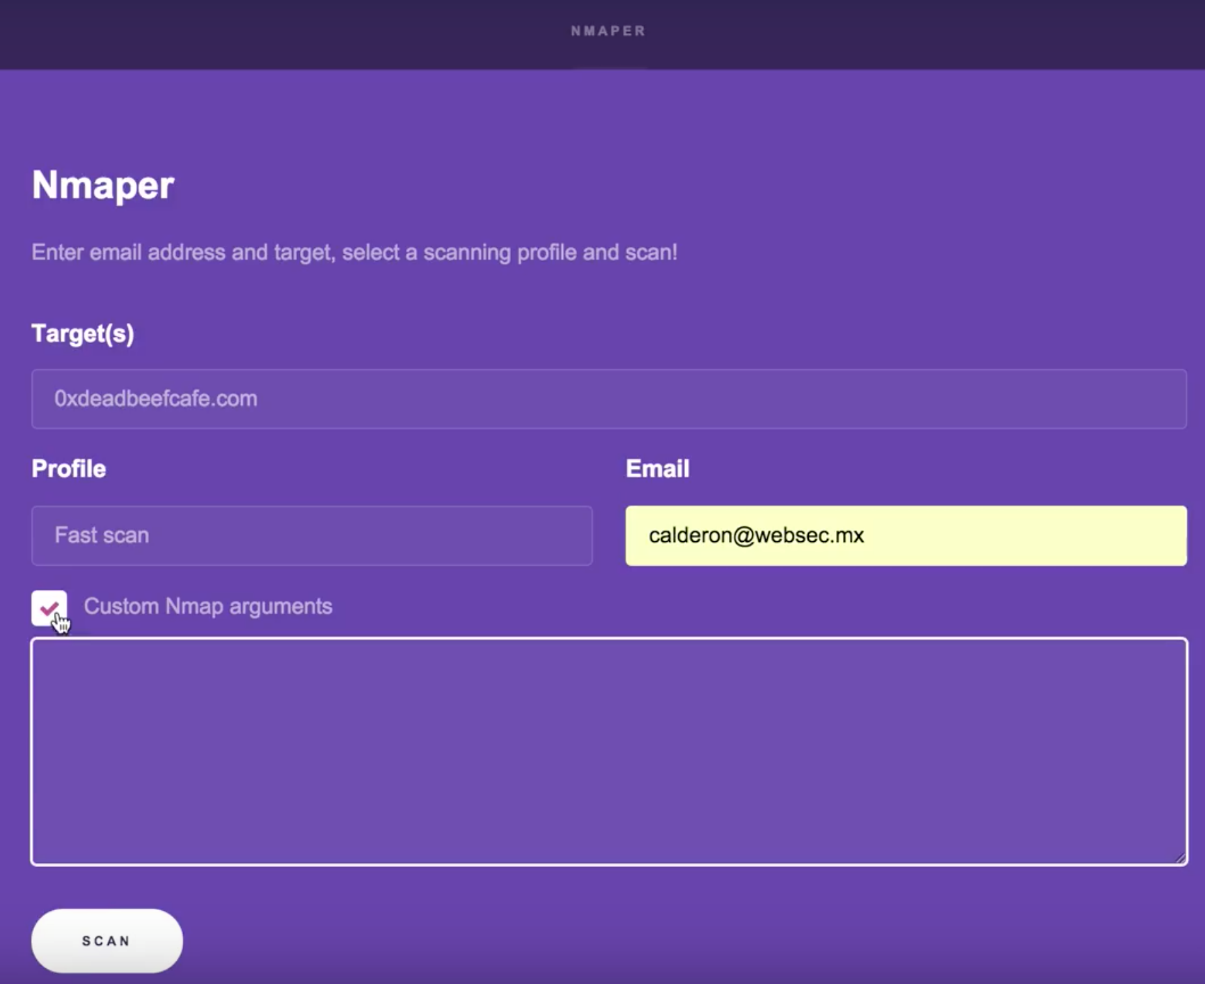Click the 0xdeadbeefcafe.com placeholder text
This screenshot has height=984, width=1205.
tap(156, 399)
